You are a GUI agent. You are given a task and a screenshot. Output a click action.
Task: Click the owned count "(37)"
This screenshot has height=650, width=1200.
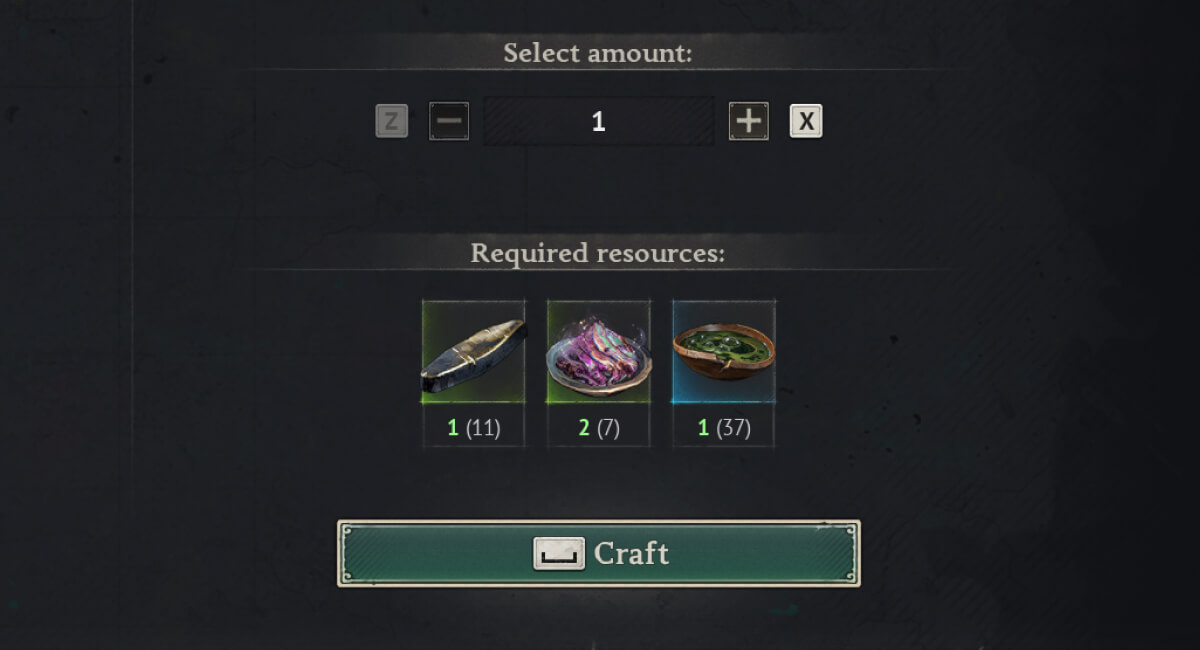click(733, 429)
